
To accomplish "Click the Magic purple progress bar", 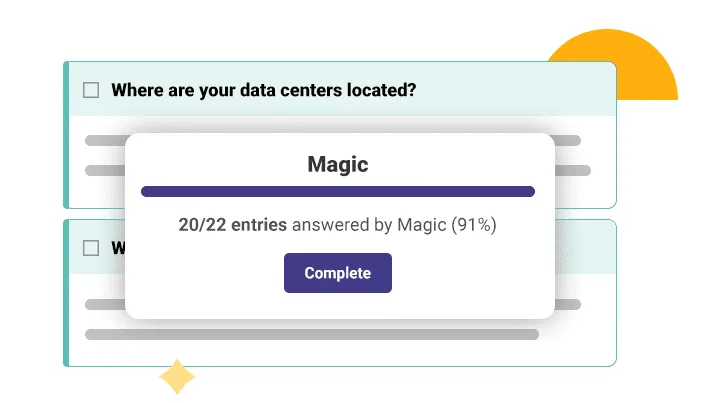I will click(338, 191).
